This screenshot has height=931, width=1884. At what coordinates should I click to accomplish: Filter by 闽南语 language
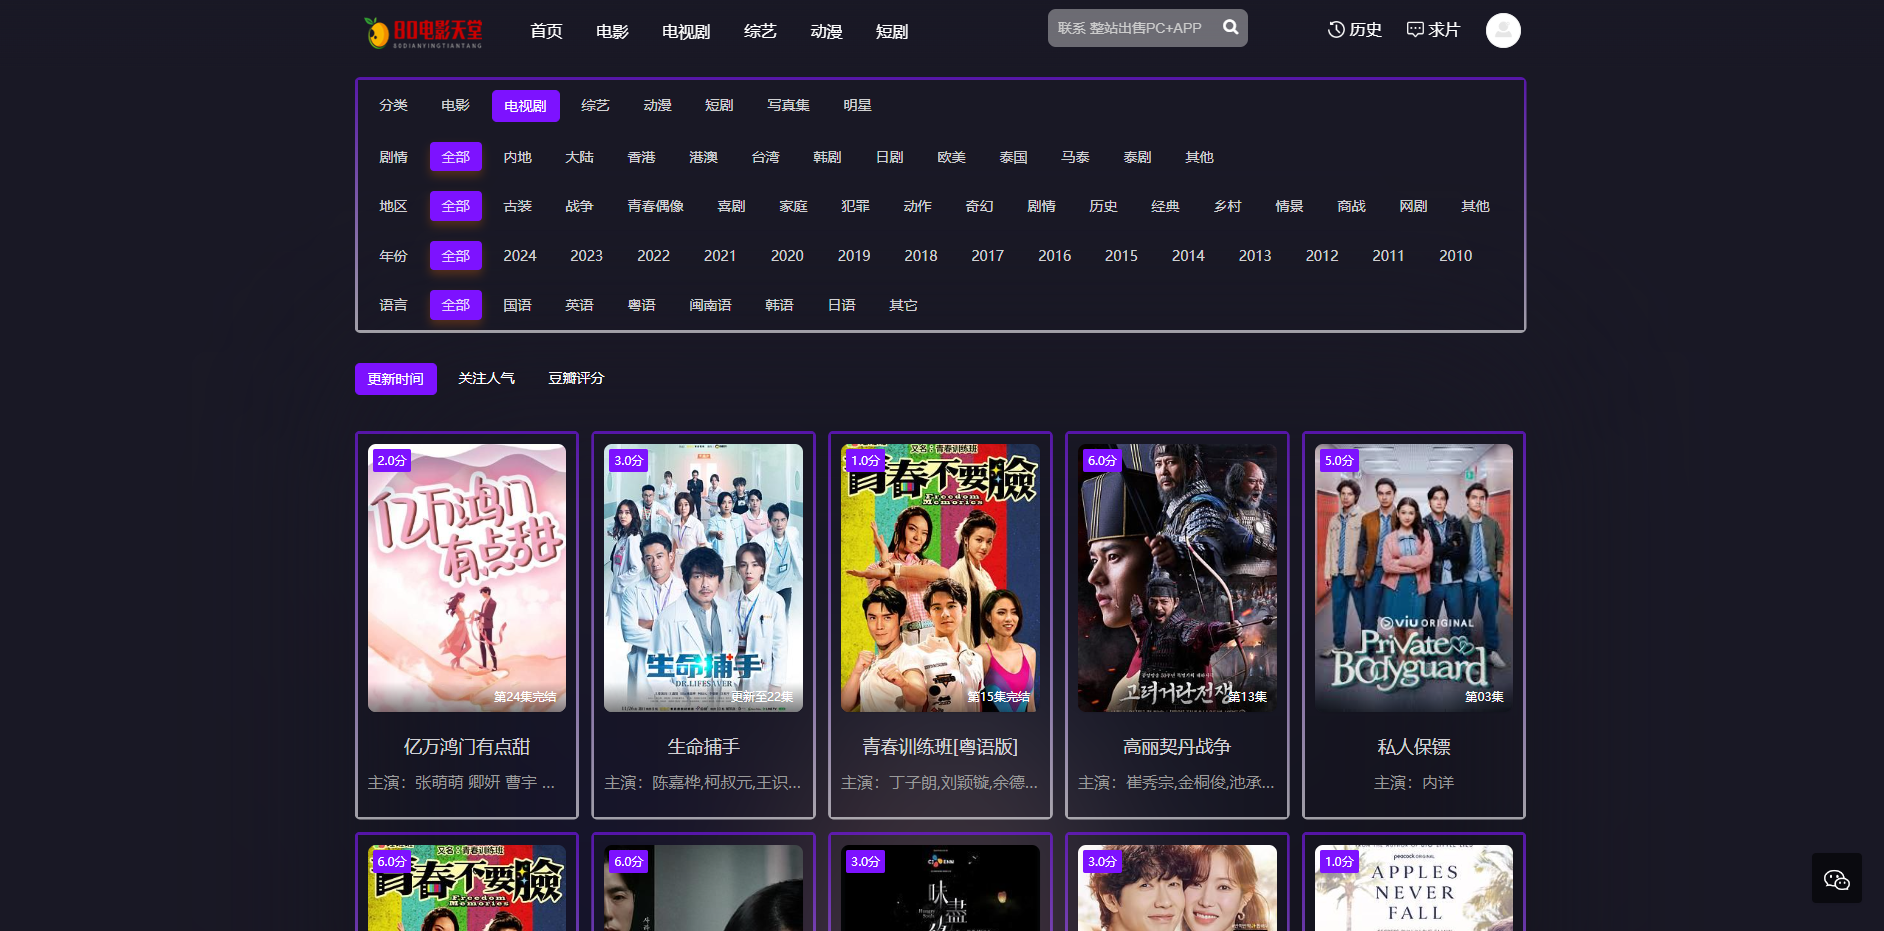pos(710,305)
